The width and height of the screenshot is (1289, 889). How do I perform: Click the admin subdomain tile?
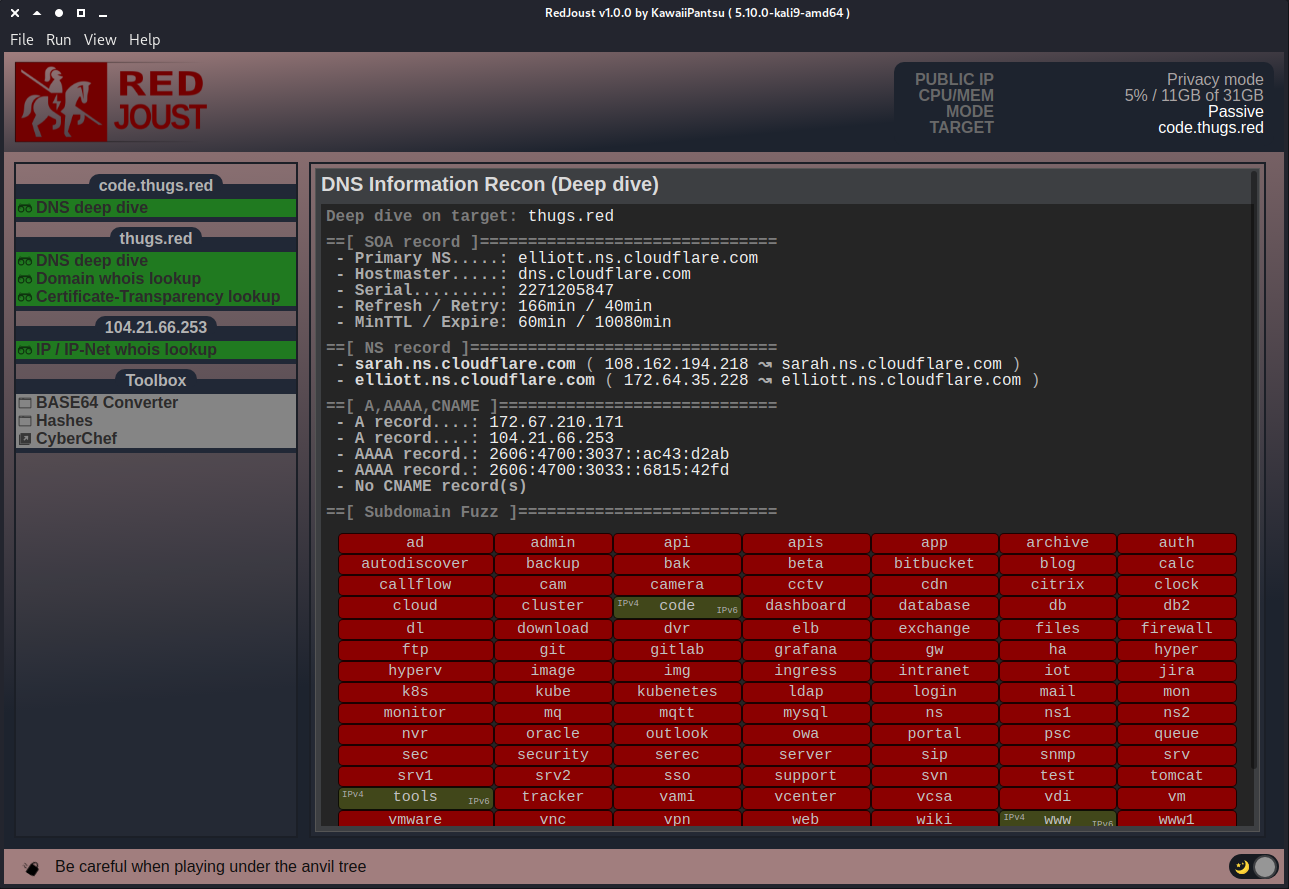coord(553,543)
